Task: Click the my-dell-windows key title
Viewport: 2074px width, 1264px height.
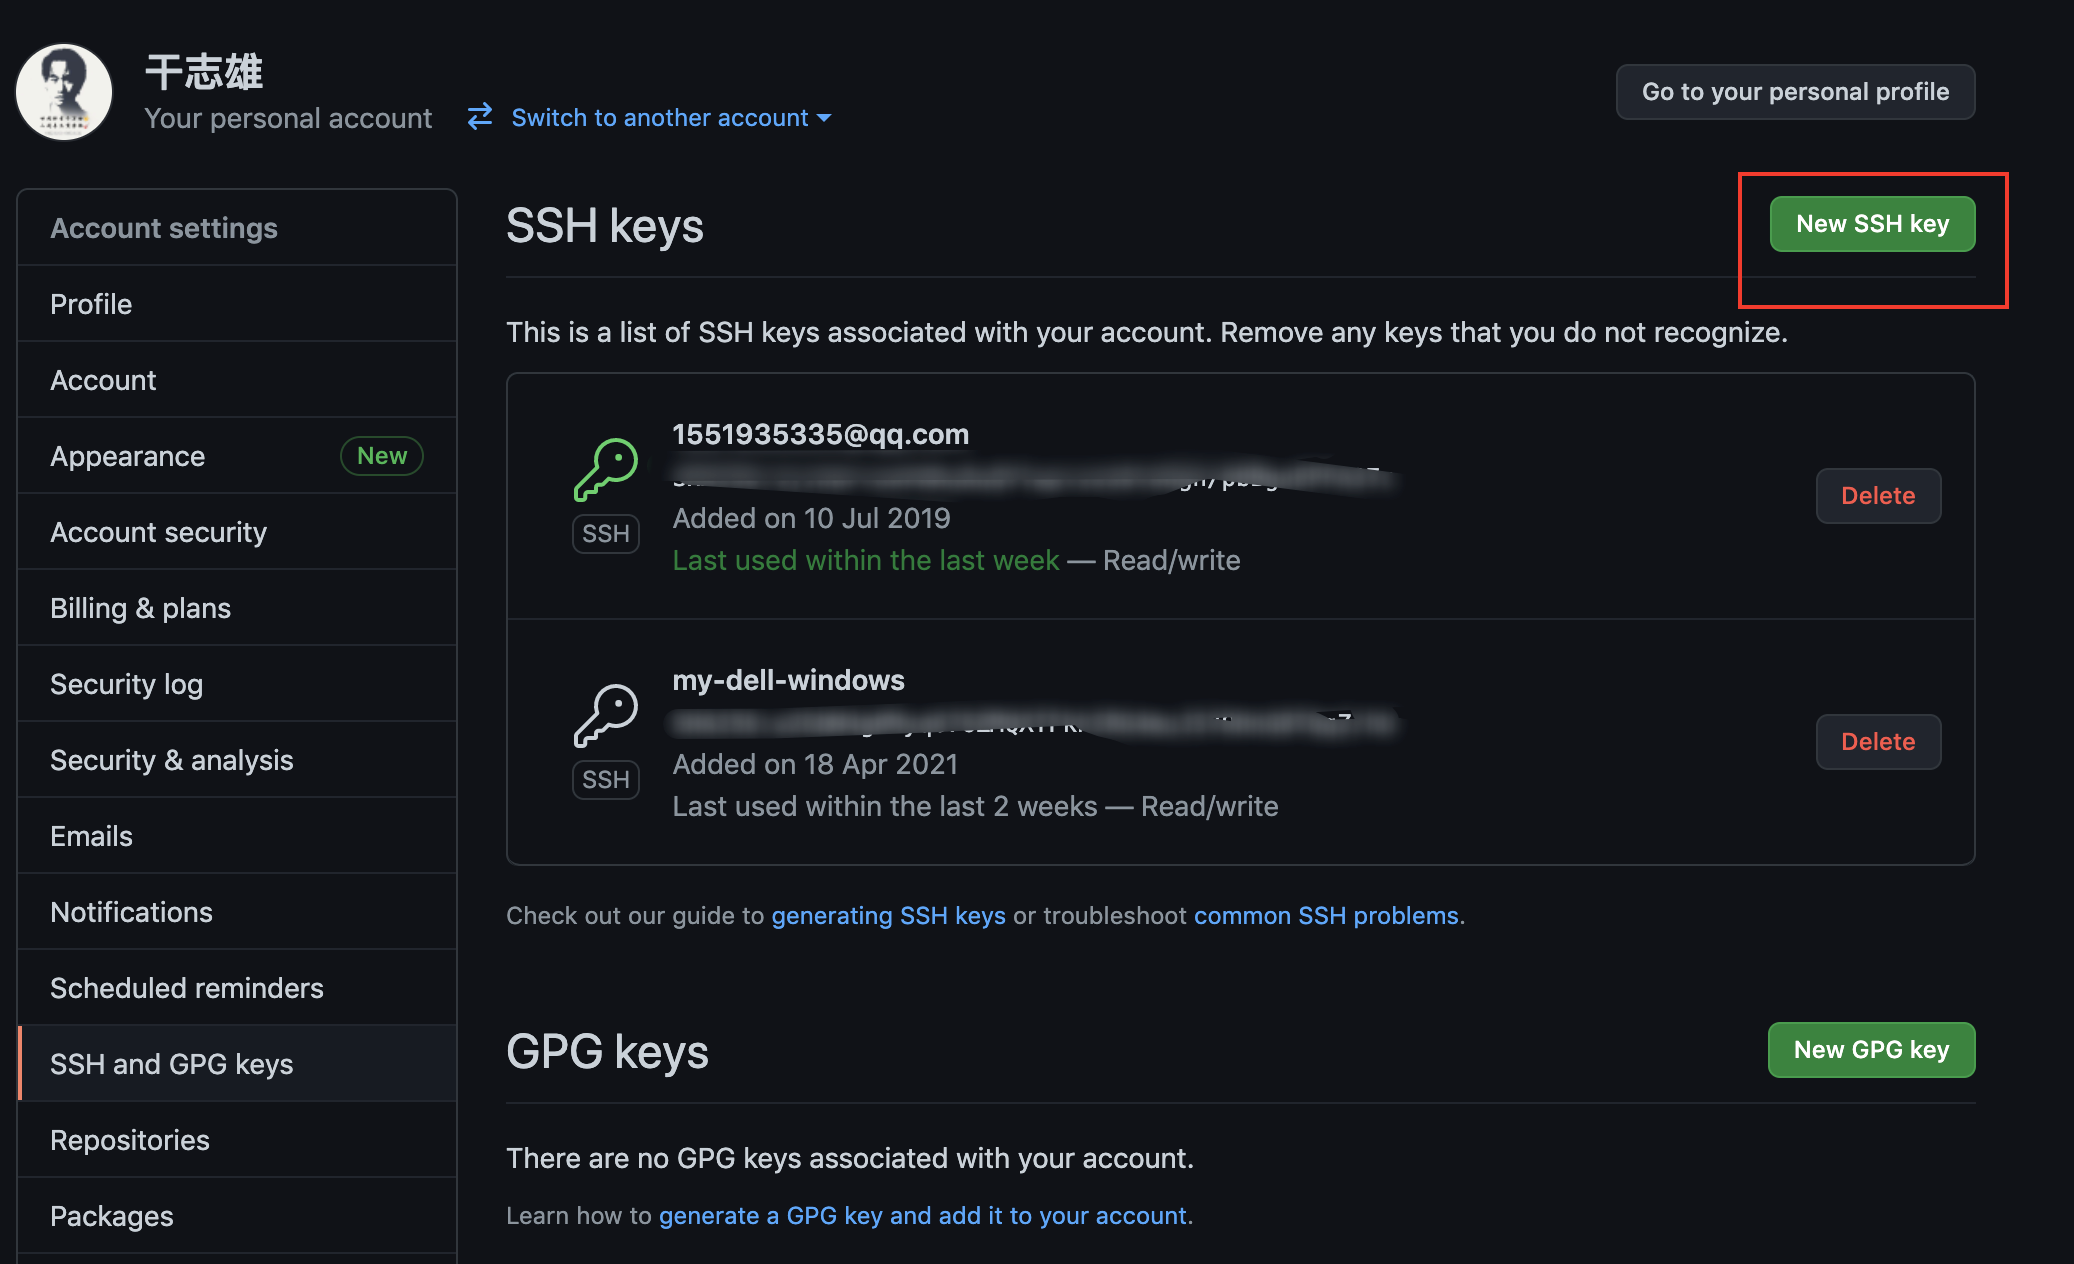Action: point(788,681)
